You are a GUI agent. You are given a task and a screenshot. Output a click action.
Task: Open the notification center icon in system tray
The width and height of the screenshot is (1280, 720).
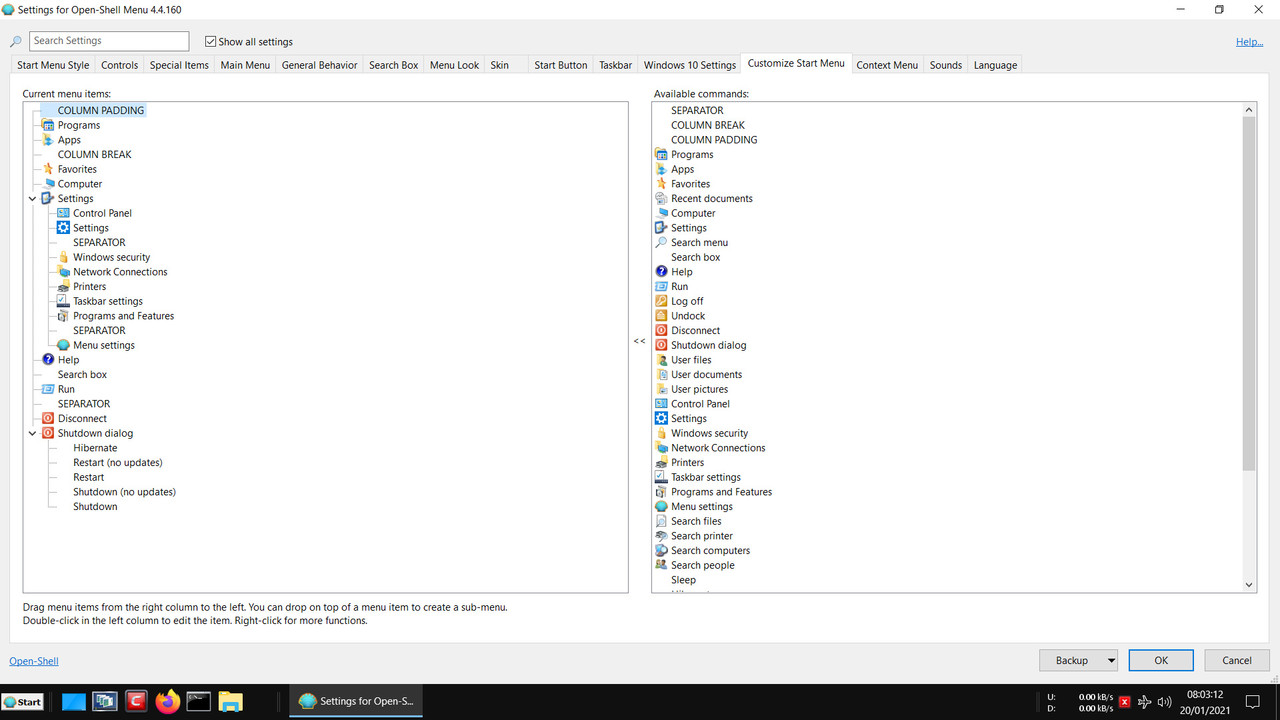[x=1252, y=702]
